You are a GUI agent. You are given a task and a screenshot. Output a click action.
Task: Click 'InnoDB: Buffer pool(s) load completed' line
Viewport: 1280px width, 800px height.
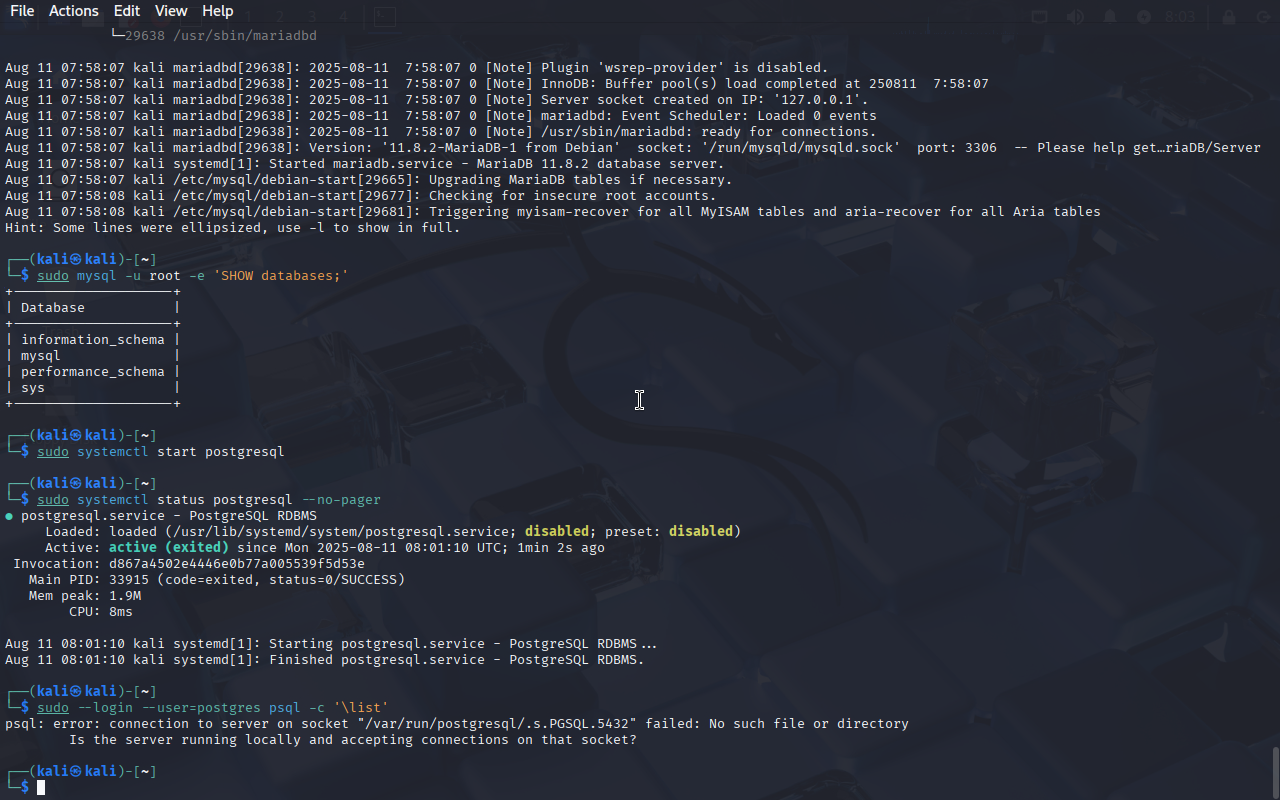click(497, 84)
